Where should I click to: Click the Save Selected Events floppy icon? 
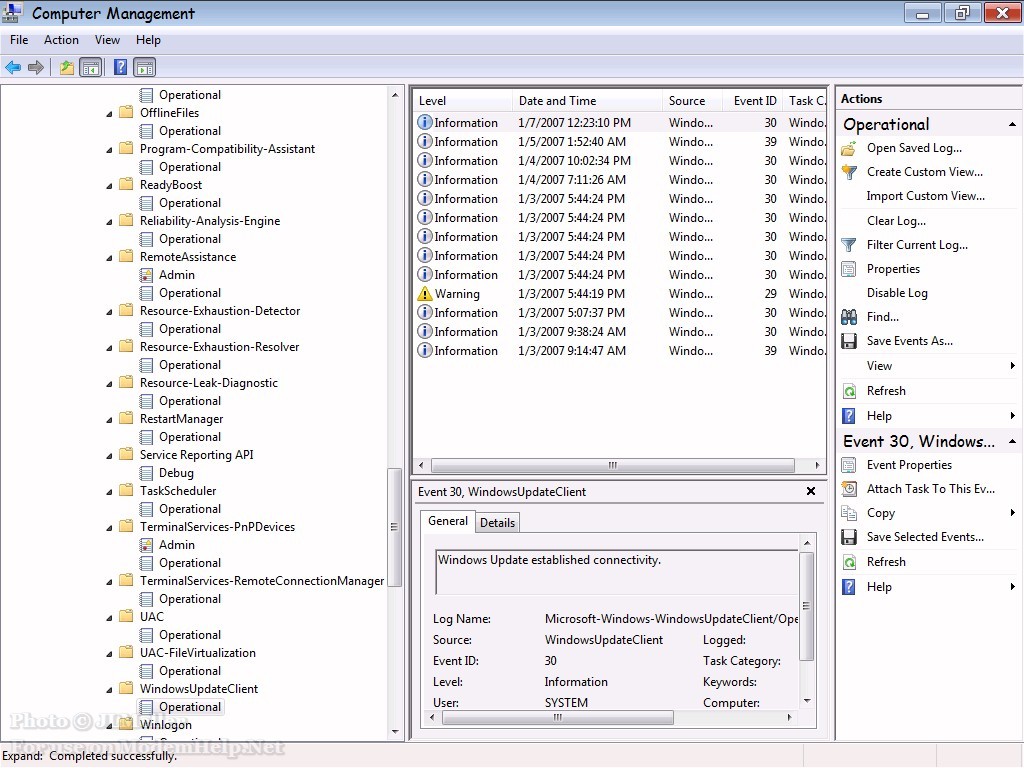849,537
